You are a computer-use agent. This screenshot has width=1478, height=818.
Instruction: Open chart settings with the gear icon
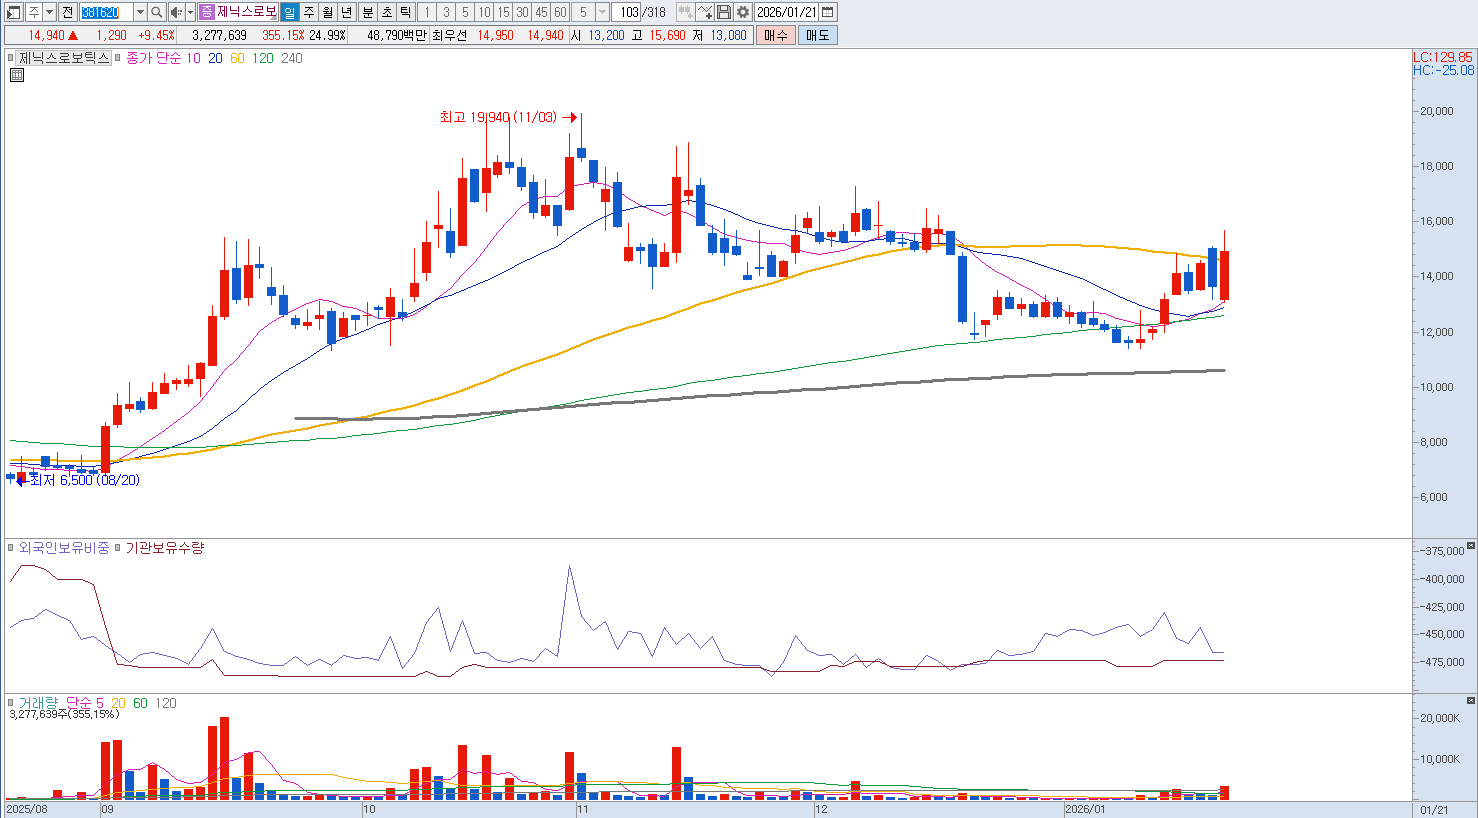(743, 12)
